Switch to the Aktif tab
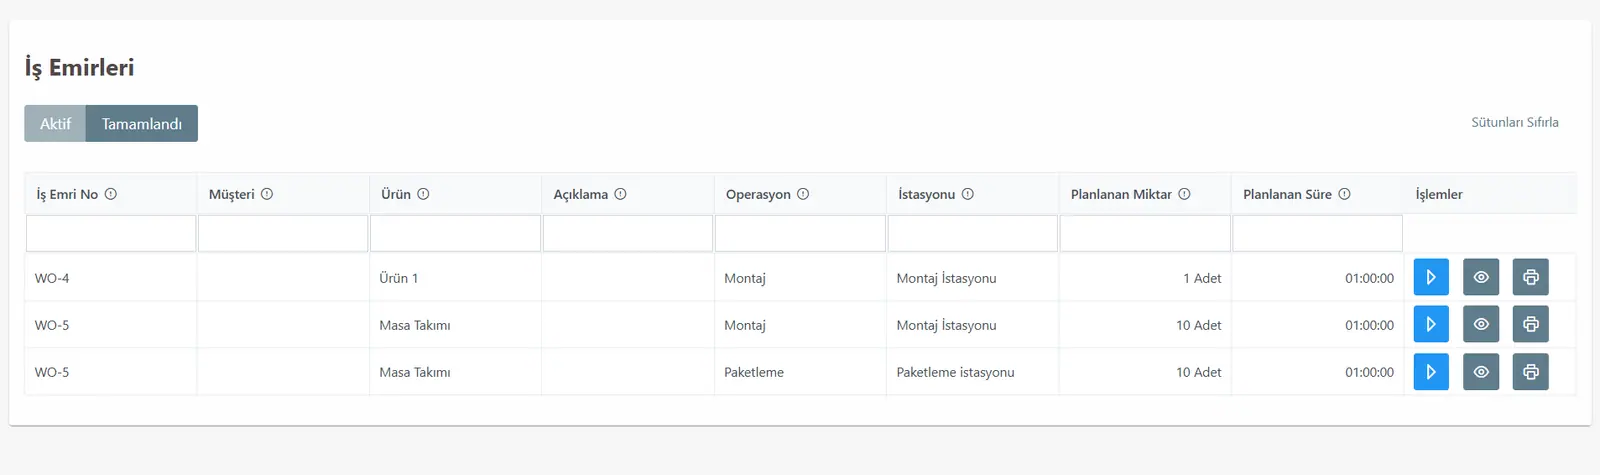The width and height of the screenshot is (1600, 475). pos(55,123)
